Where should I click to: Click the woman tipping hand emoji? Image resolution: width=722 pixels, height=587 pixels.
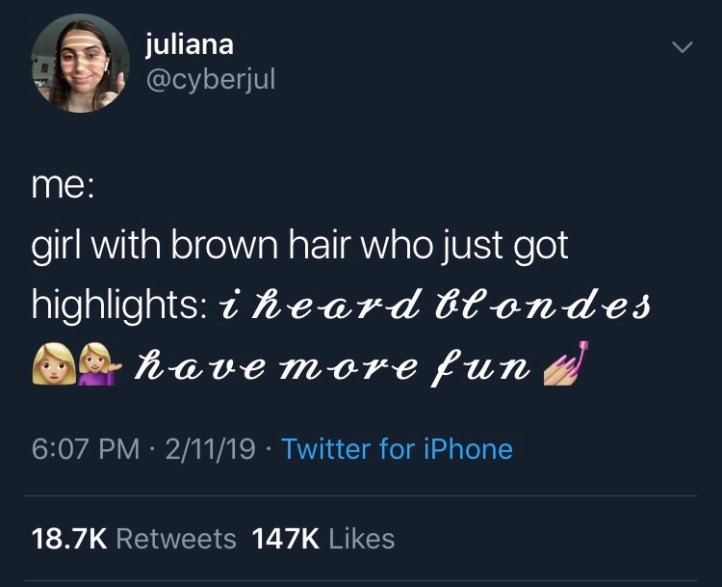pyautogui.click(x=100, y=365)
